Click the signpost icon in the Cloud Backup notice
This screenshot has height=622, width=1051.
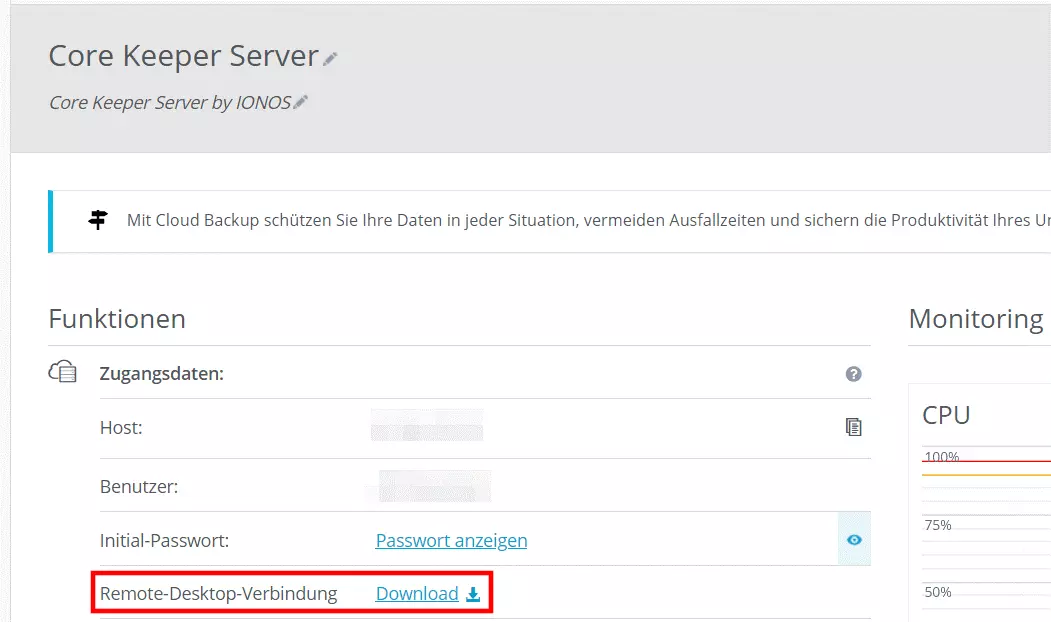98,220
